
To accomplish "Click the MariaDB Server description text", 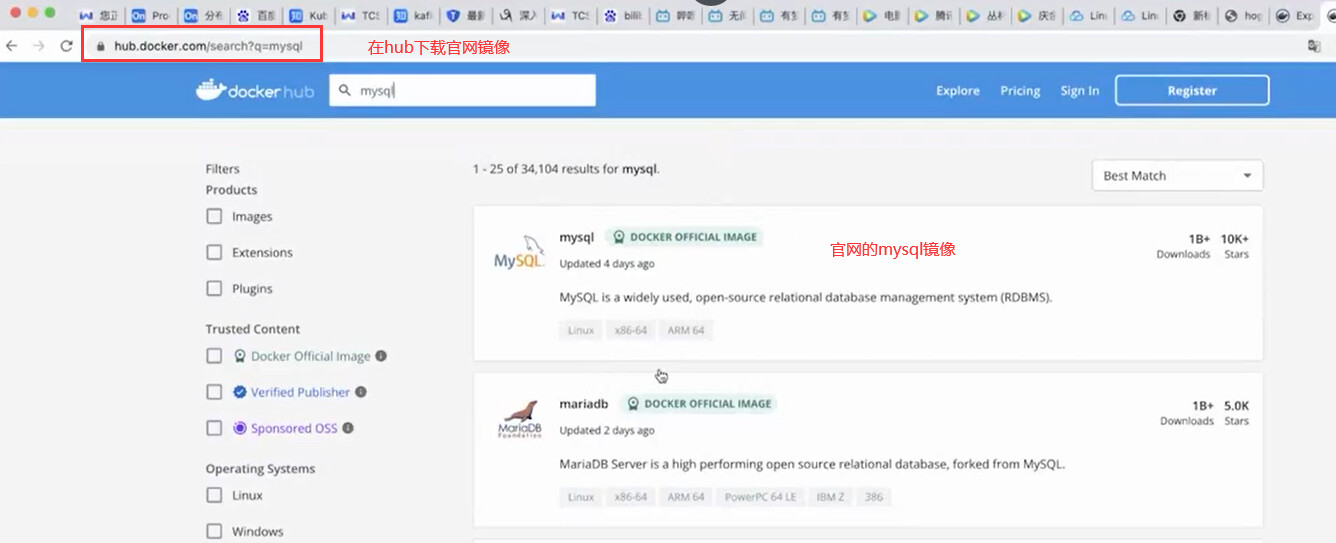I will point(812,464).
